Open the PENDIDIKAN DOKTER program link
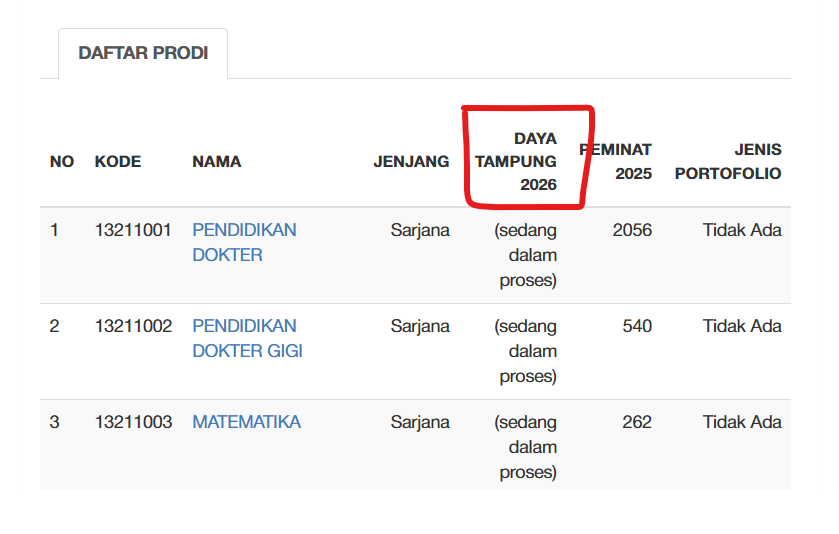839x534 pixels. 245,242
